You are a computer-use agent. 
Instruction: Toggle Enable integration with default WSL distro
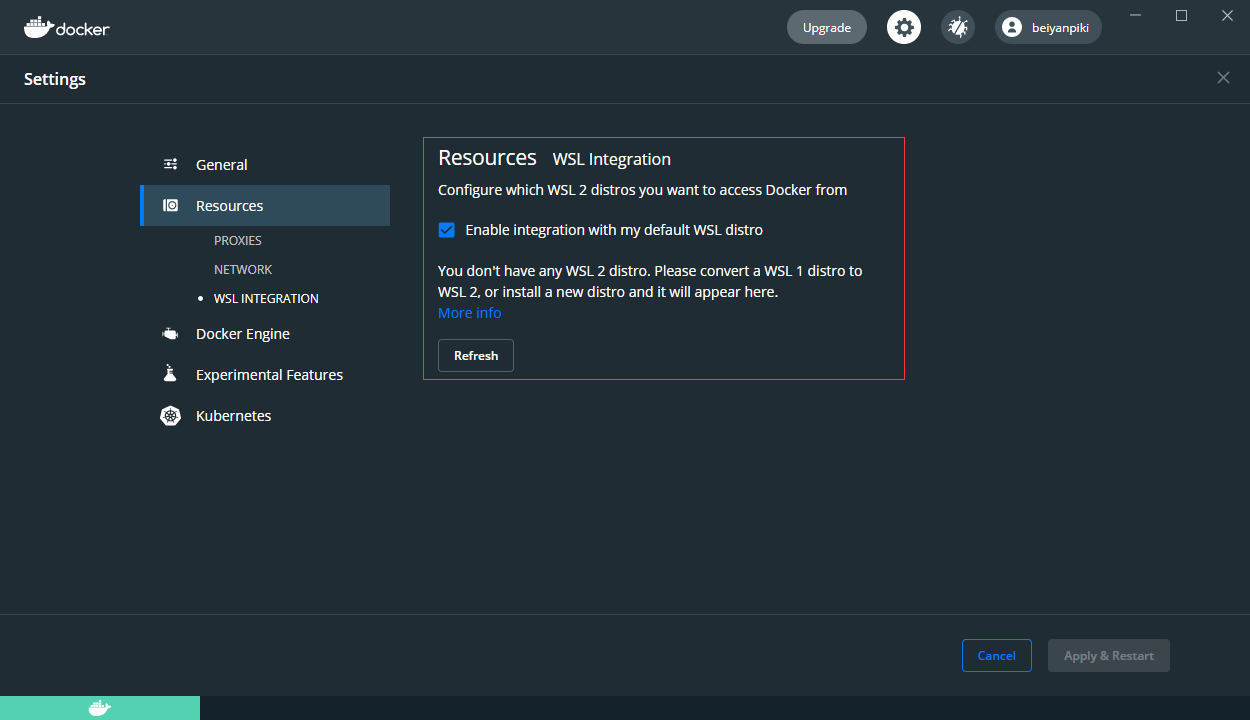point(447,230)
